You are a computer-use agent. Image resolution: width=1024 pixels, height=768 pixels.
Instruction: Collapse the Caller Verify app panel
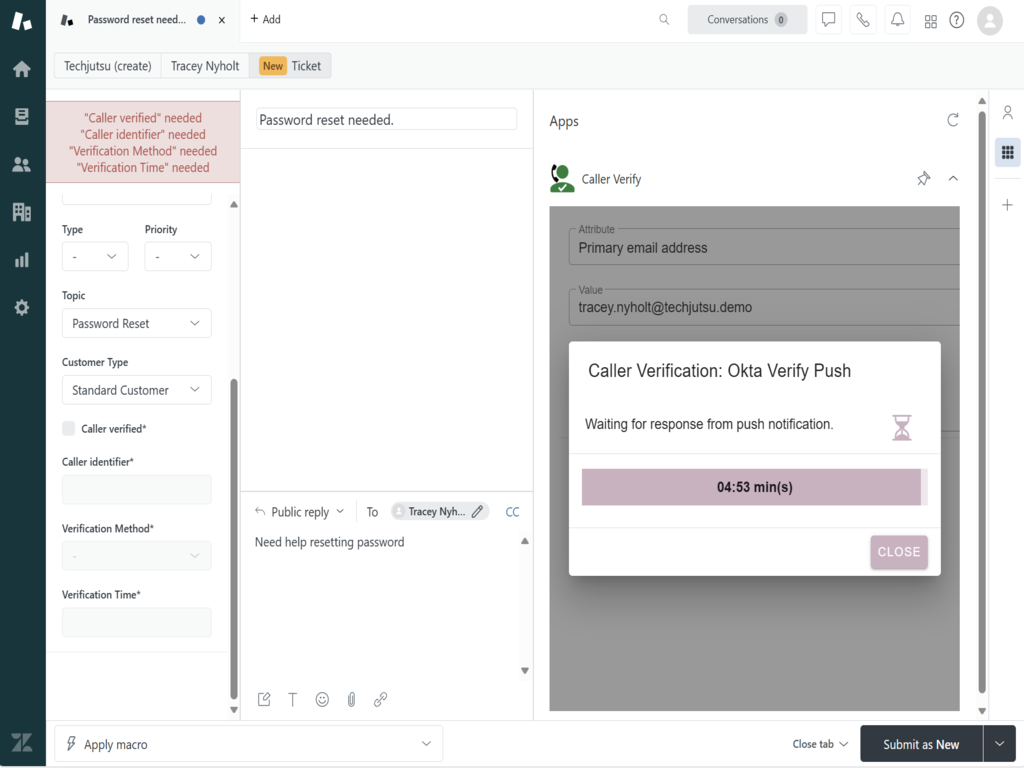[x=953, y=178]
